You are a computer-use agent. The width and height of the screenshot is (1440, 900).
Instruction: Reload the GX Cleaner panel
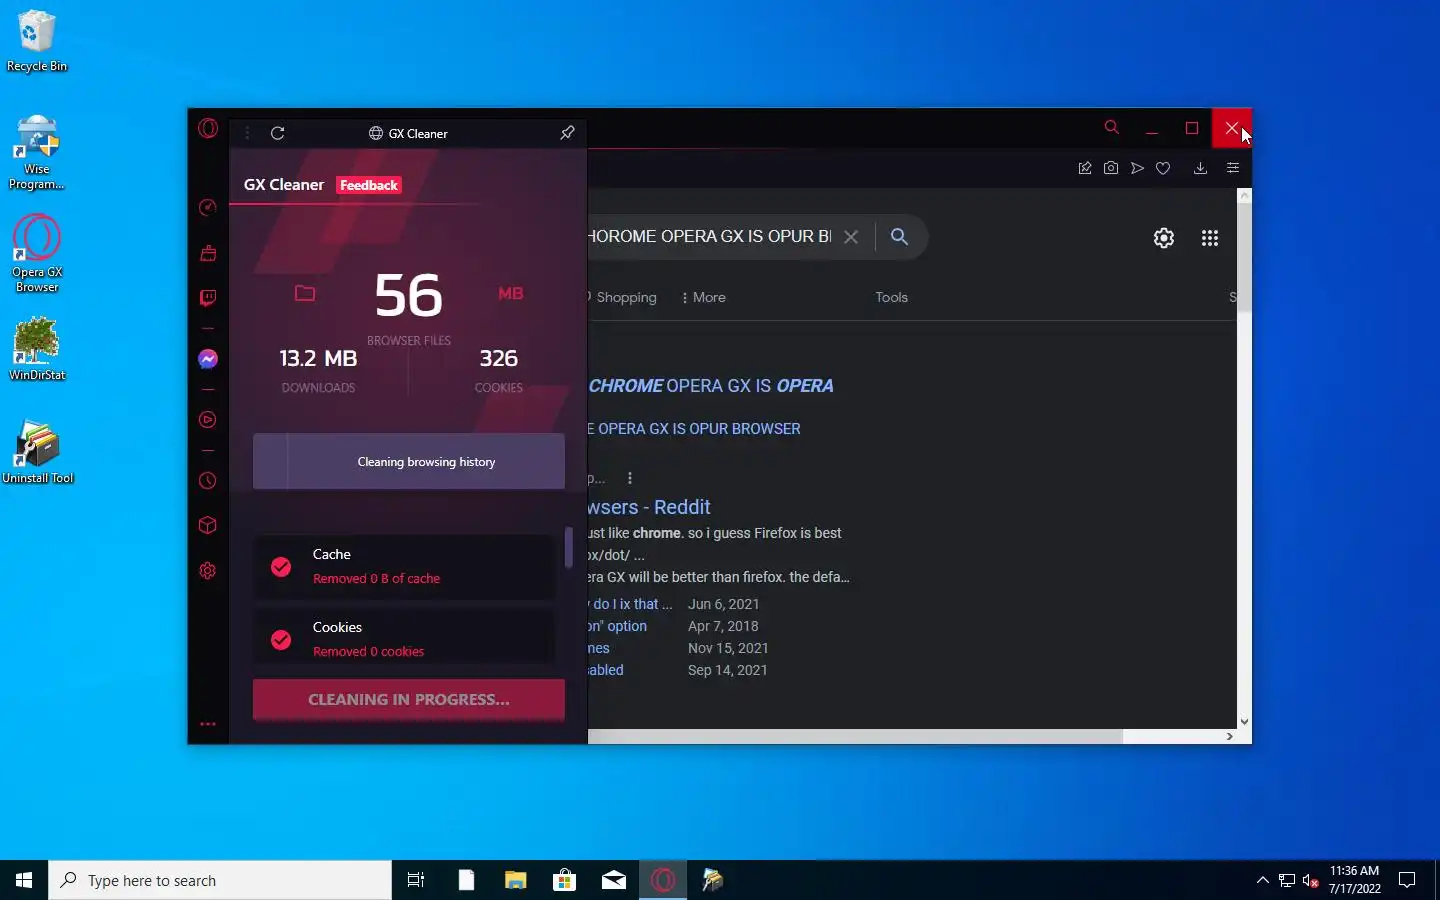point(278,133)
